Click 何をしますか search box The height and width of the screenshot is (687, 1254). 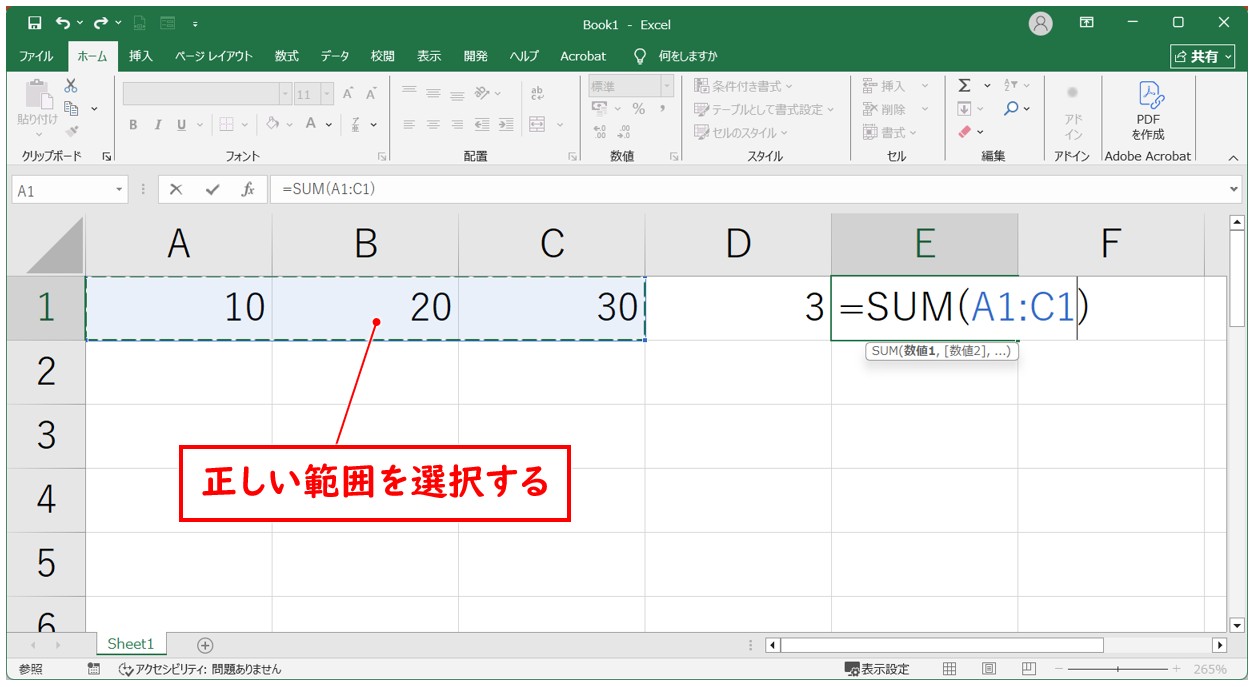point(688,56)
